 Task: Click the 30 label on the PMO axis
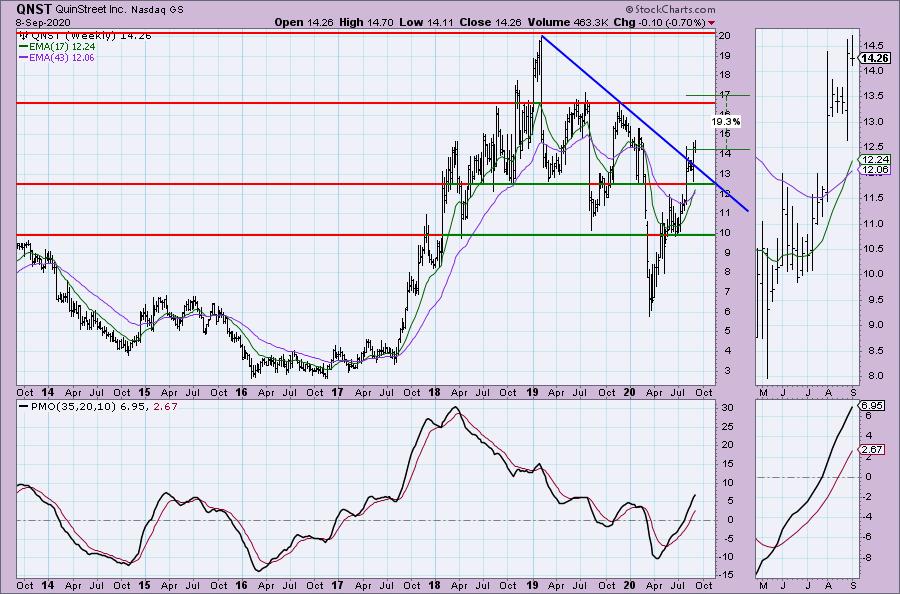pyautogui.click(x=726, y=407)
